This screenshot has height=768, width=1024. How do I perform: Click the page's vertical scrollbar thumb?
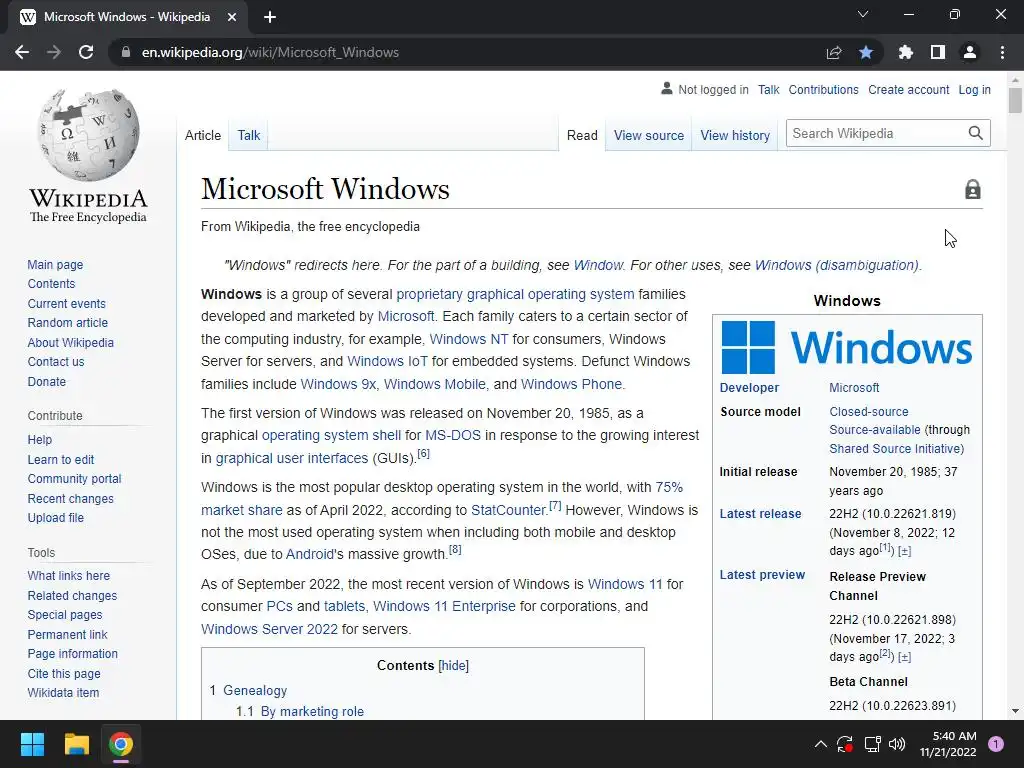pyautogui.click(x=1014, y=101)
